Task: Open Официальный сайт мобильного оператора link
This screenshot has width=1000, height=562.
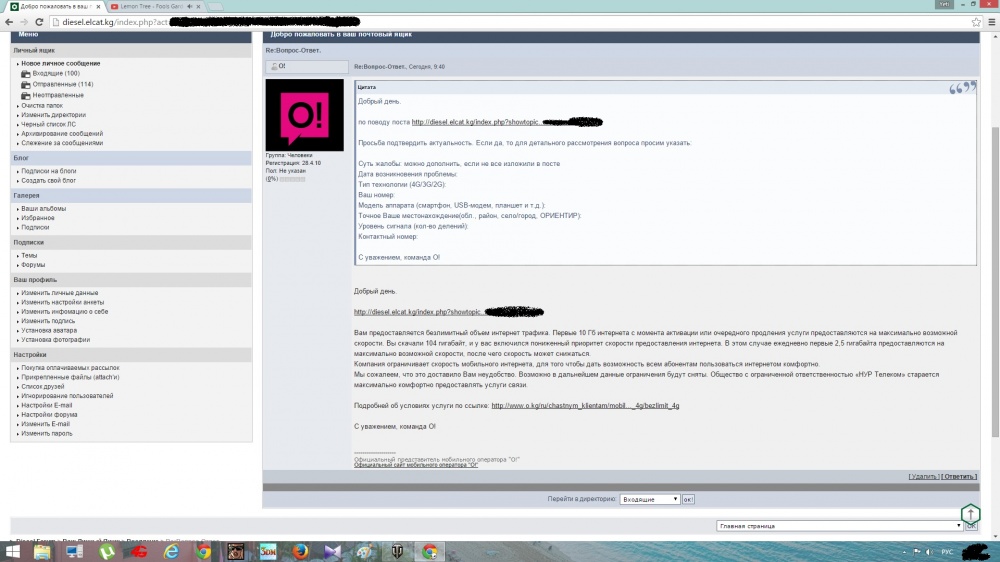Action: pyautogui.click(x=416, y=465)
